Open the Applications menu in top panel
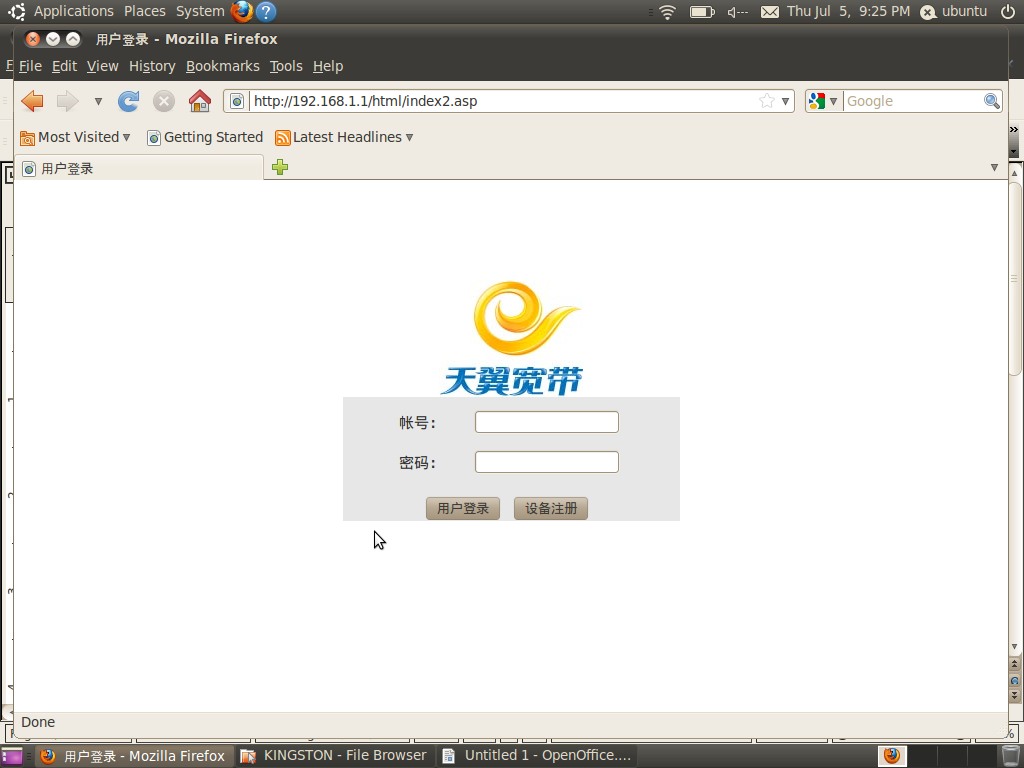Image resolution: width=1024 pixels, height=768 pixels. pyautogui.click(x=74, y=11)
